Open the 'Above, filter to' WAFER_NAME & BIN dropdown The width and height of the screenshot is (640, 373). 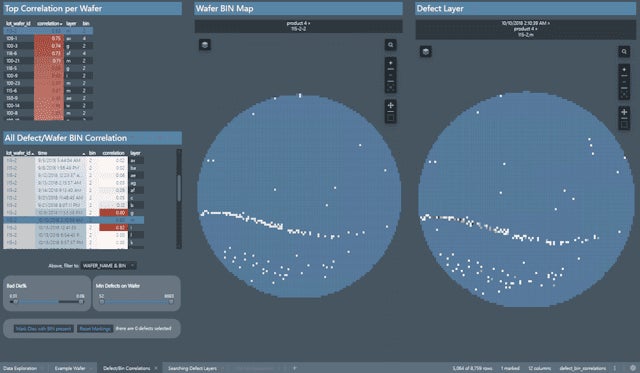pyautogui.click(x=109, y=266)
